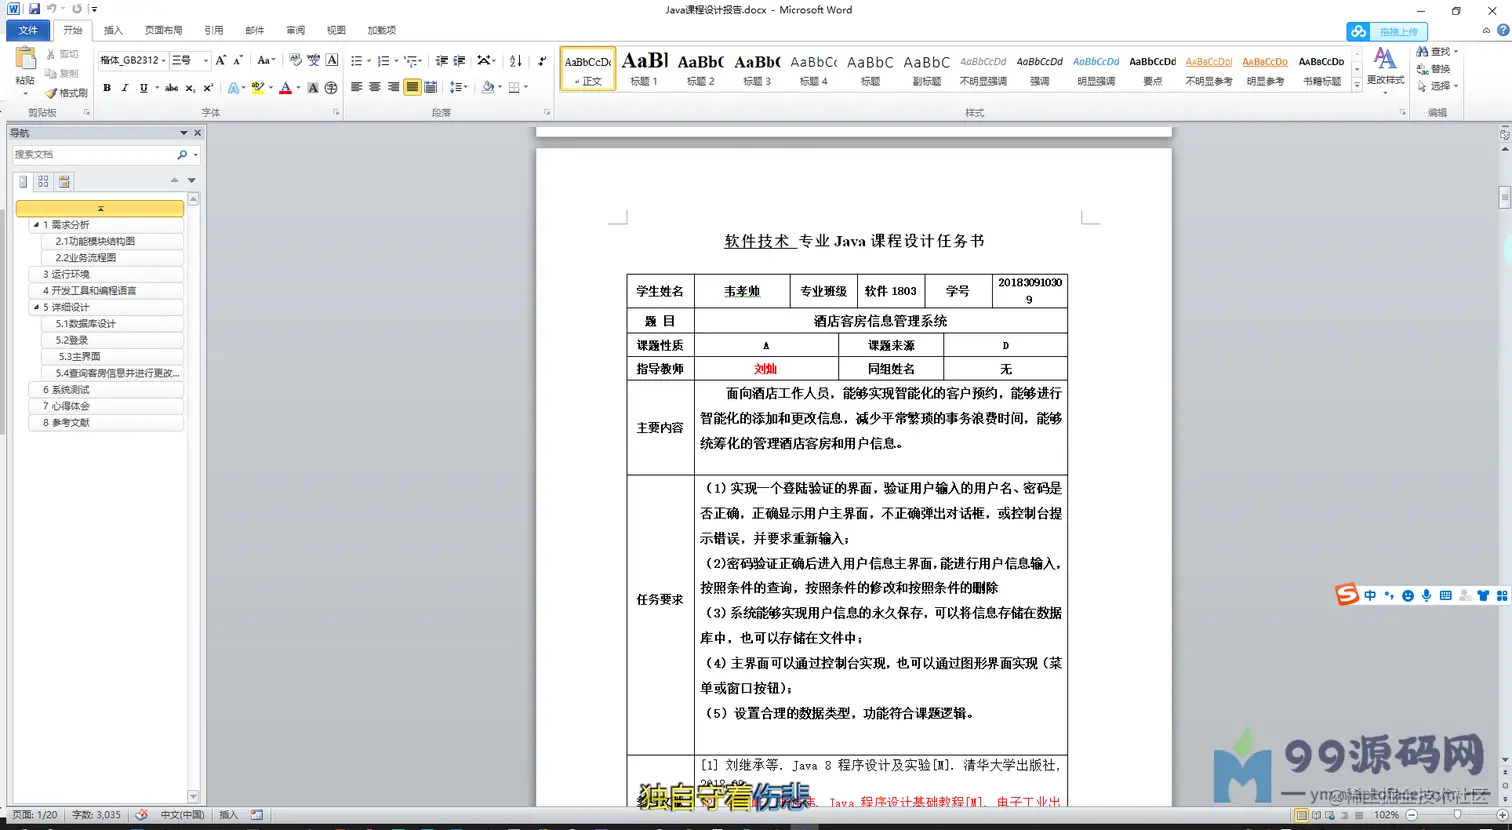Switch to 审阅 (Review) tab

click(296, 30)
